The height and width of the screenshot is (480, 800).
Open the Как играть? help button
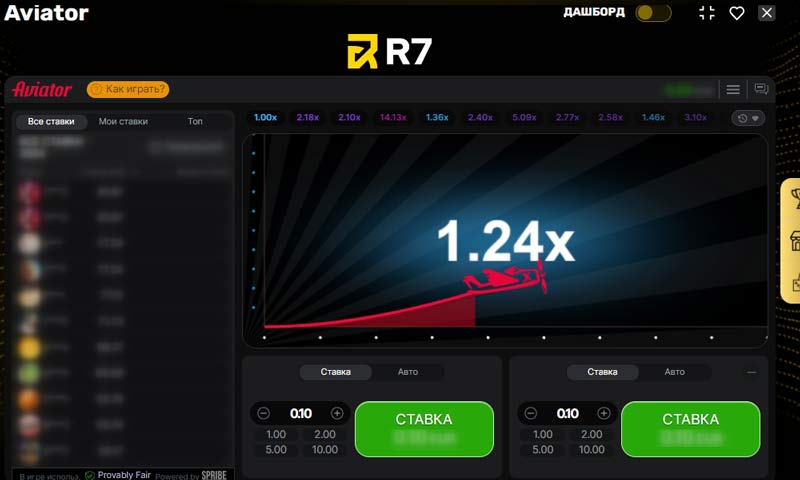tap(128, 89)
